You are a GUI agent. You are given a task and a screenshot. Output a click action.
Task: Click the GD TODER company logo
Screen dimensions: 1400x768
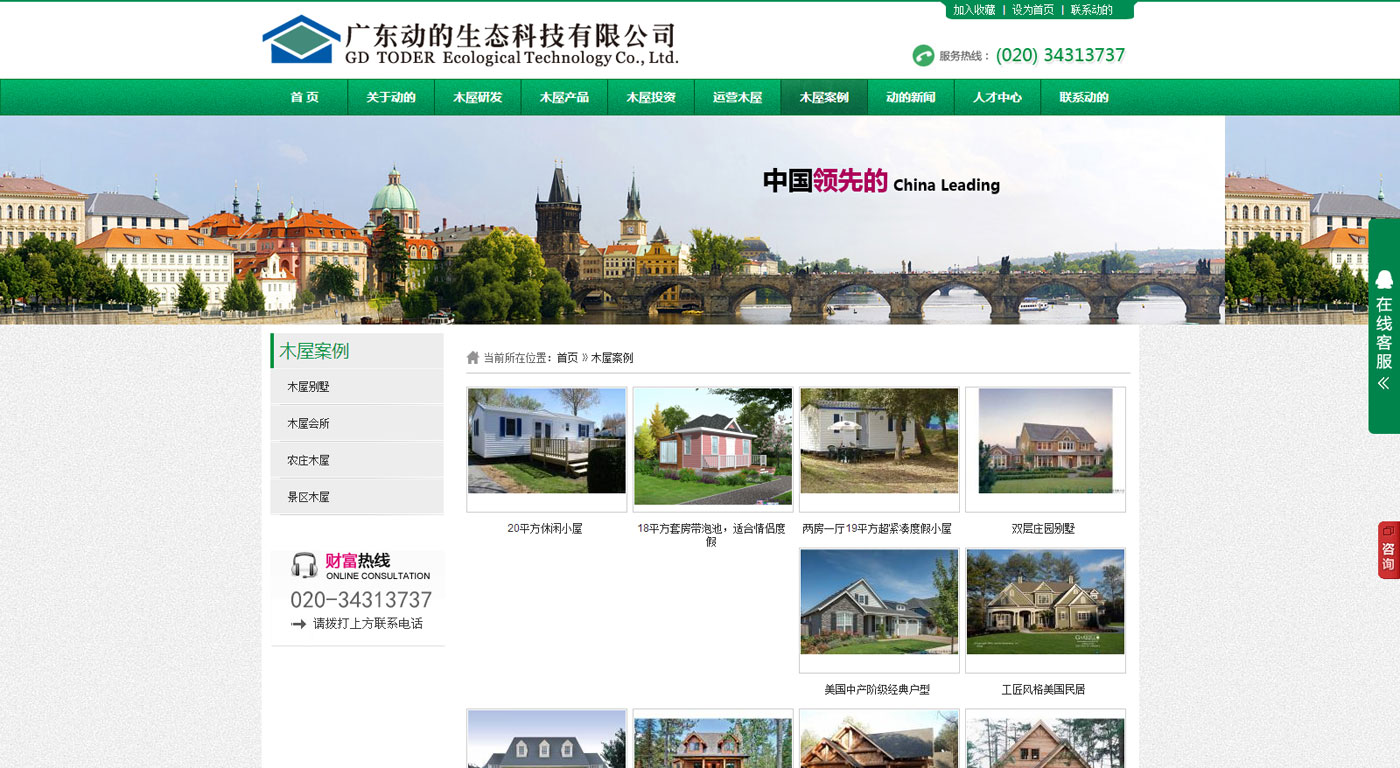point(470,41)
